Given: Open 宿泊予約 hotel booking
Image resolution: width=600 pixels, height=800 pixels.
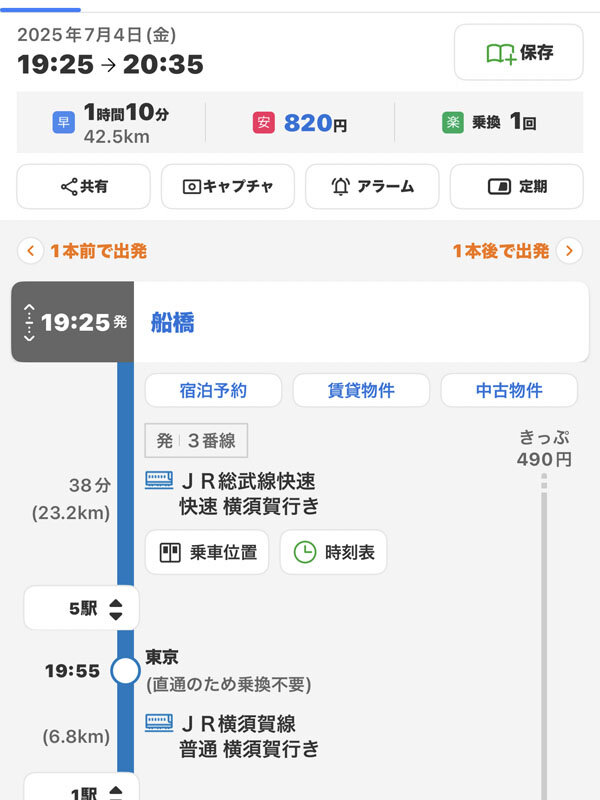Looking at the screenshot, I should coord(211,390).
